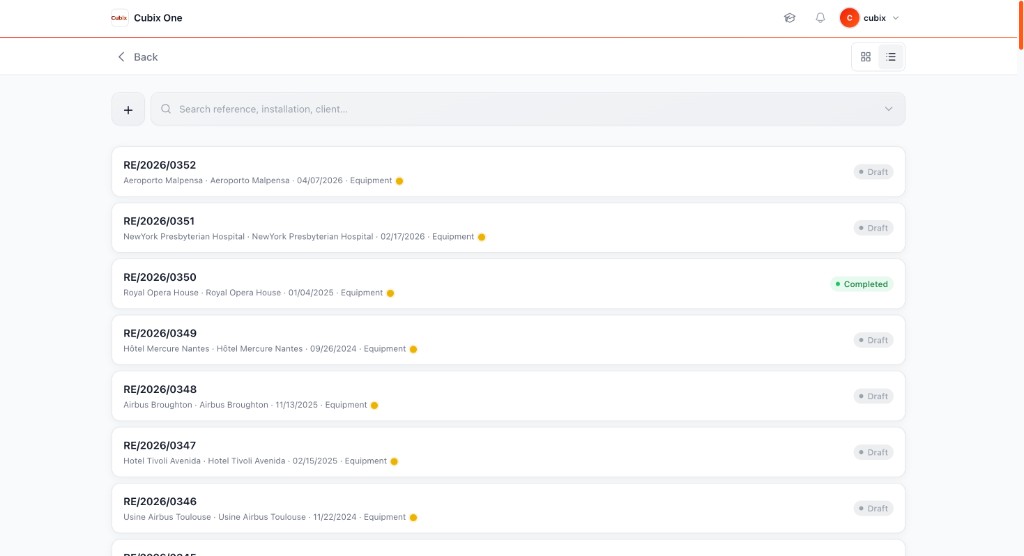Image resolution: width=1024 pixels, height=556 pixels.
Task: Open record RE/2026/0350
Action: (508, 284)
